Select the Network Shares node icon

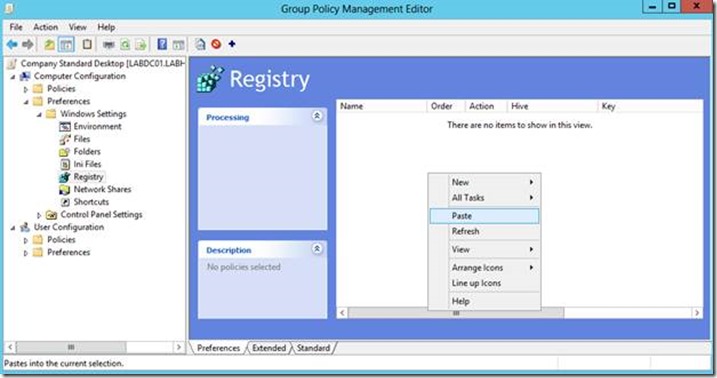65,190
